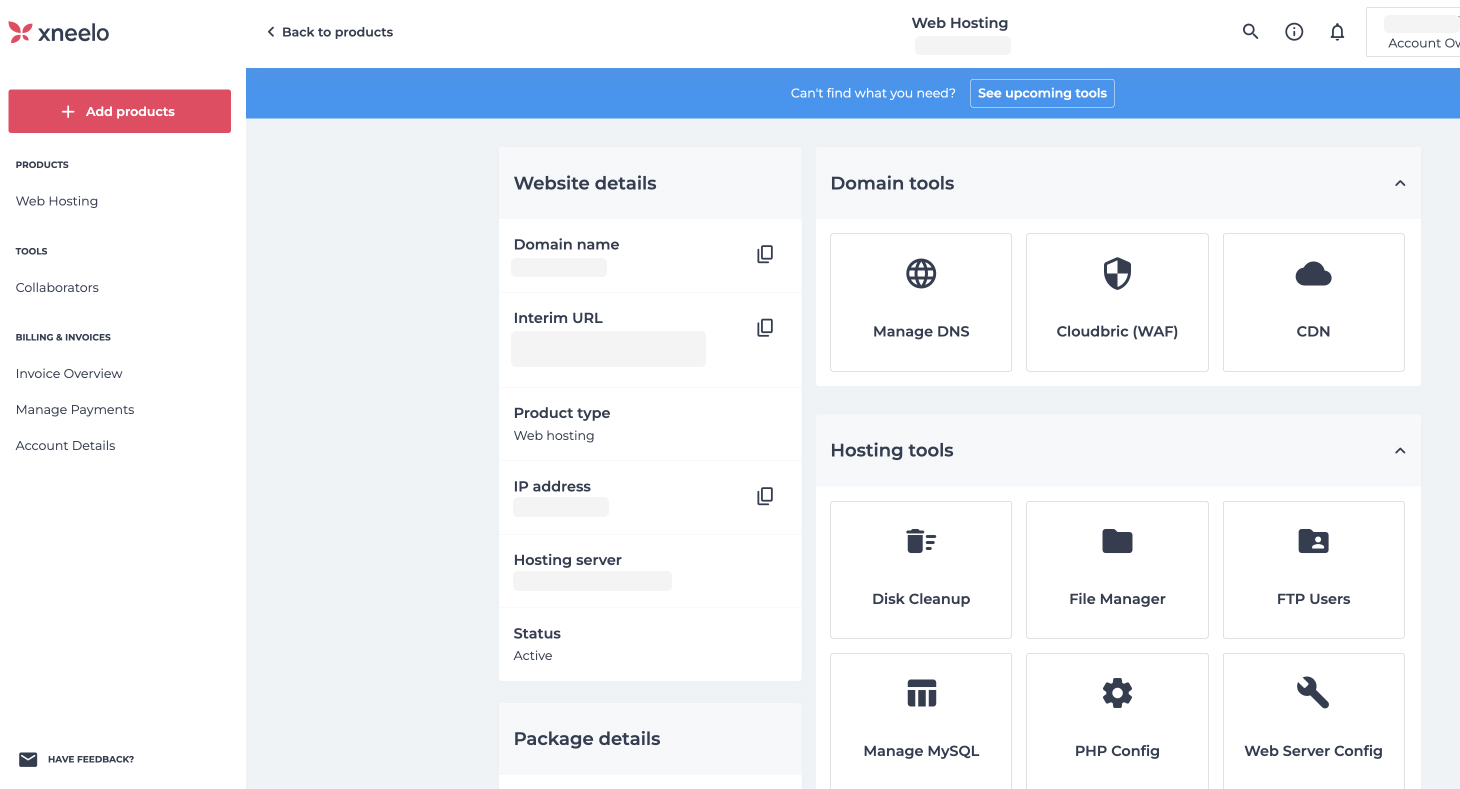Copy the Interim URL value
This screenshot has height=789, width=1460.
pyautogui.click(x=765, y=328)
